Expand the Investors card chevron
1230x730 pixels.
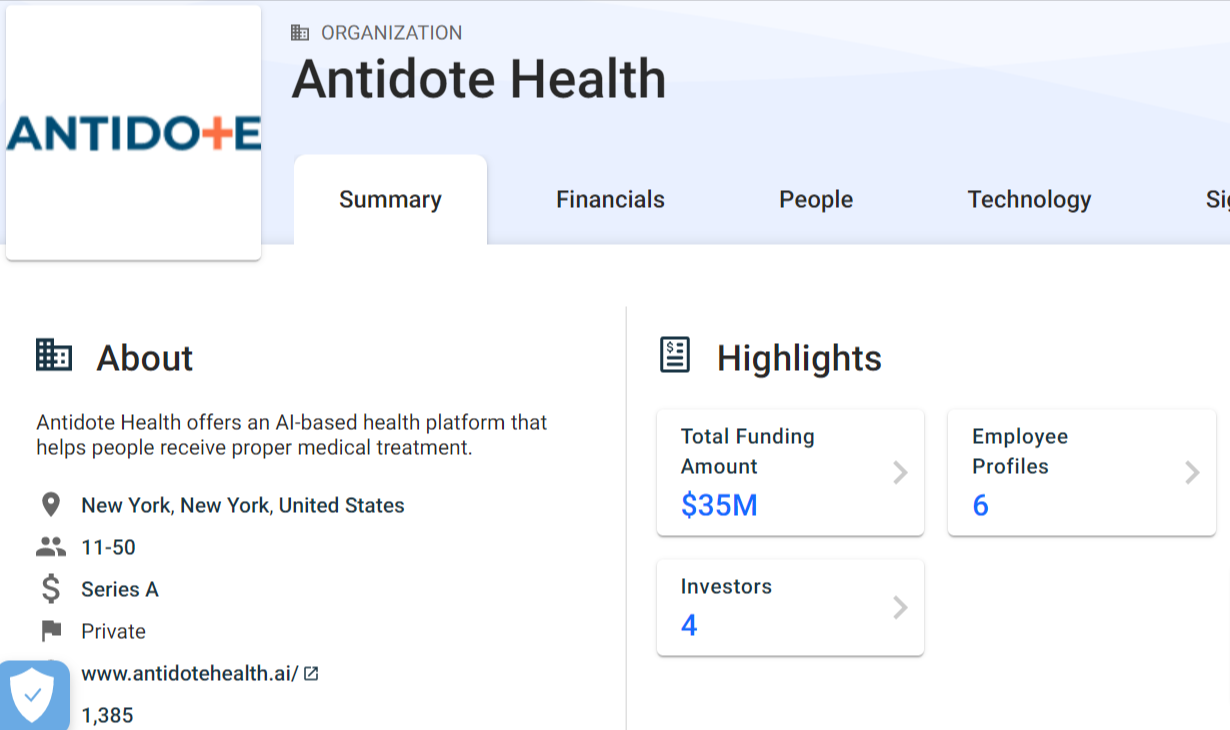pos(900,607)
